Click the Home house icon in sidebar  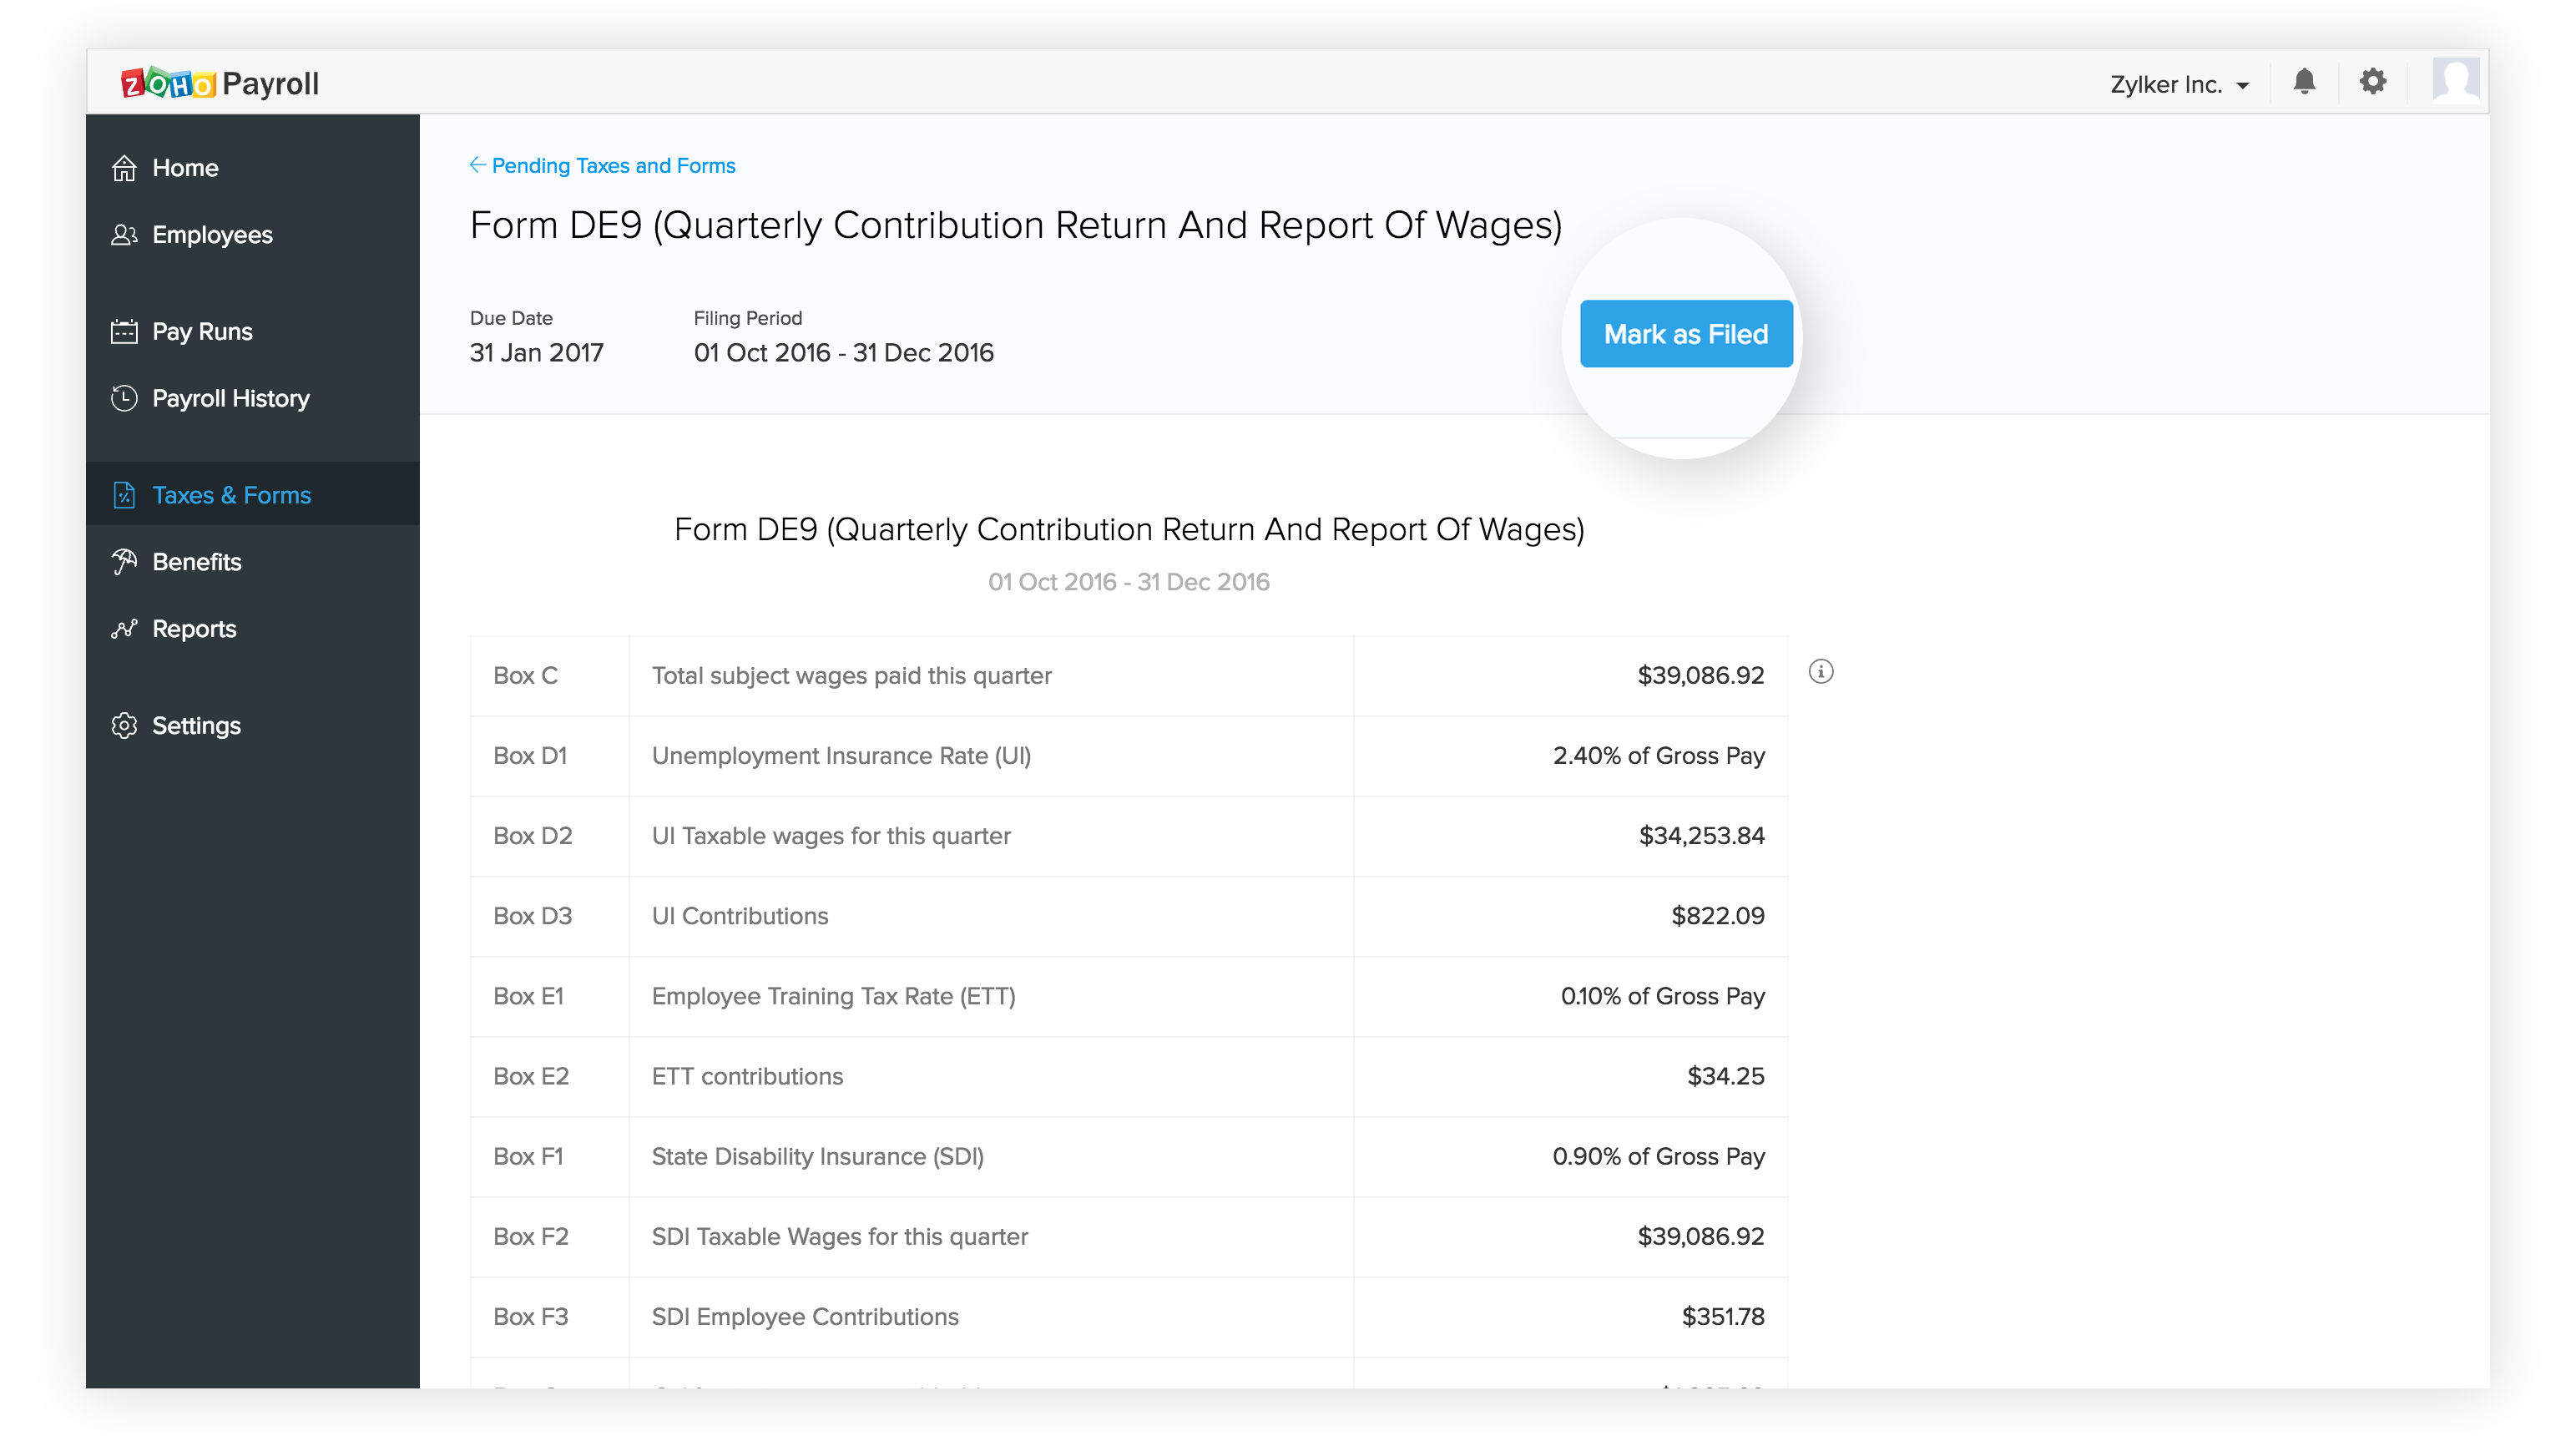coord(124,168)
